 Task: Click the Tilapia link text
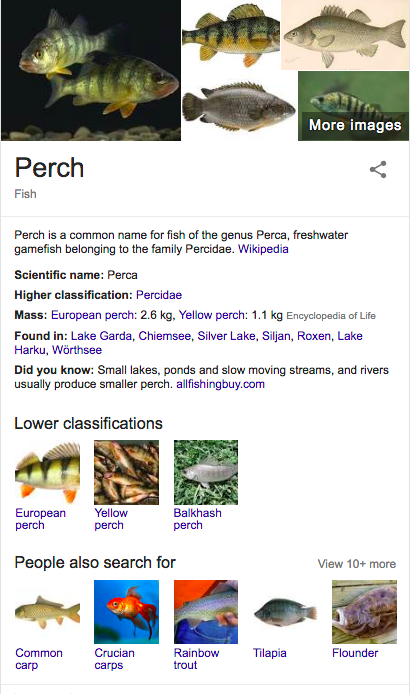coord(270,653)
